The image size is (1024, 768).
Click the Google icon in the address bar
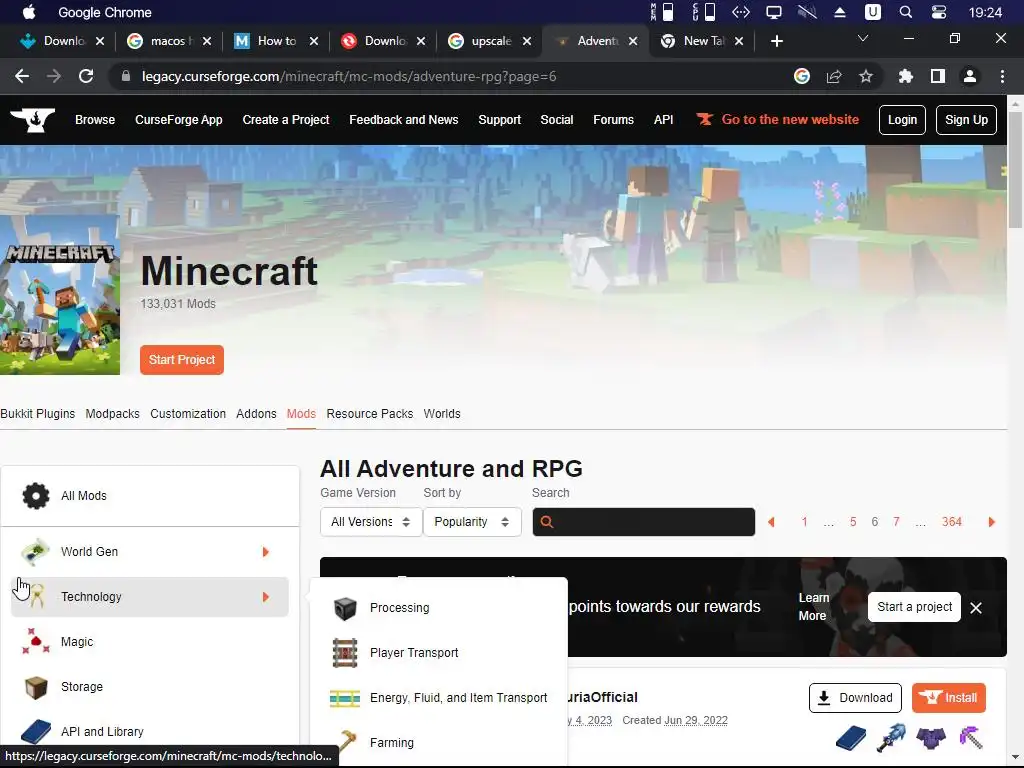pos(802,76)
